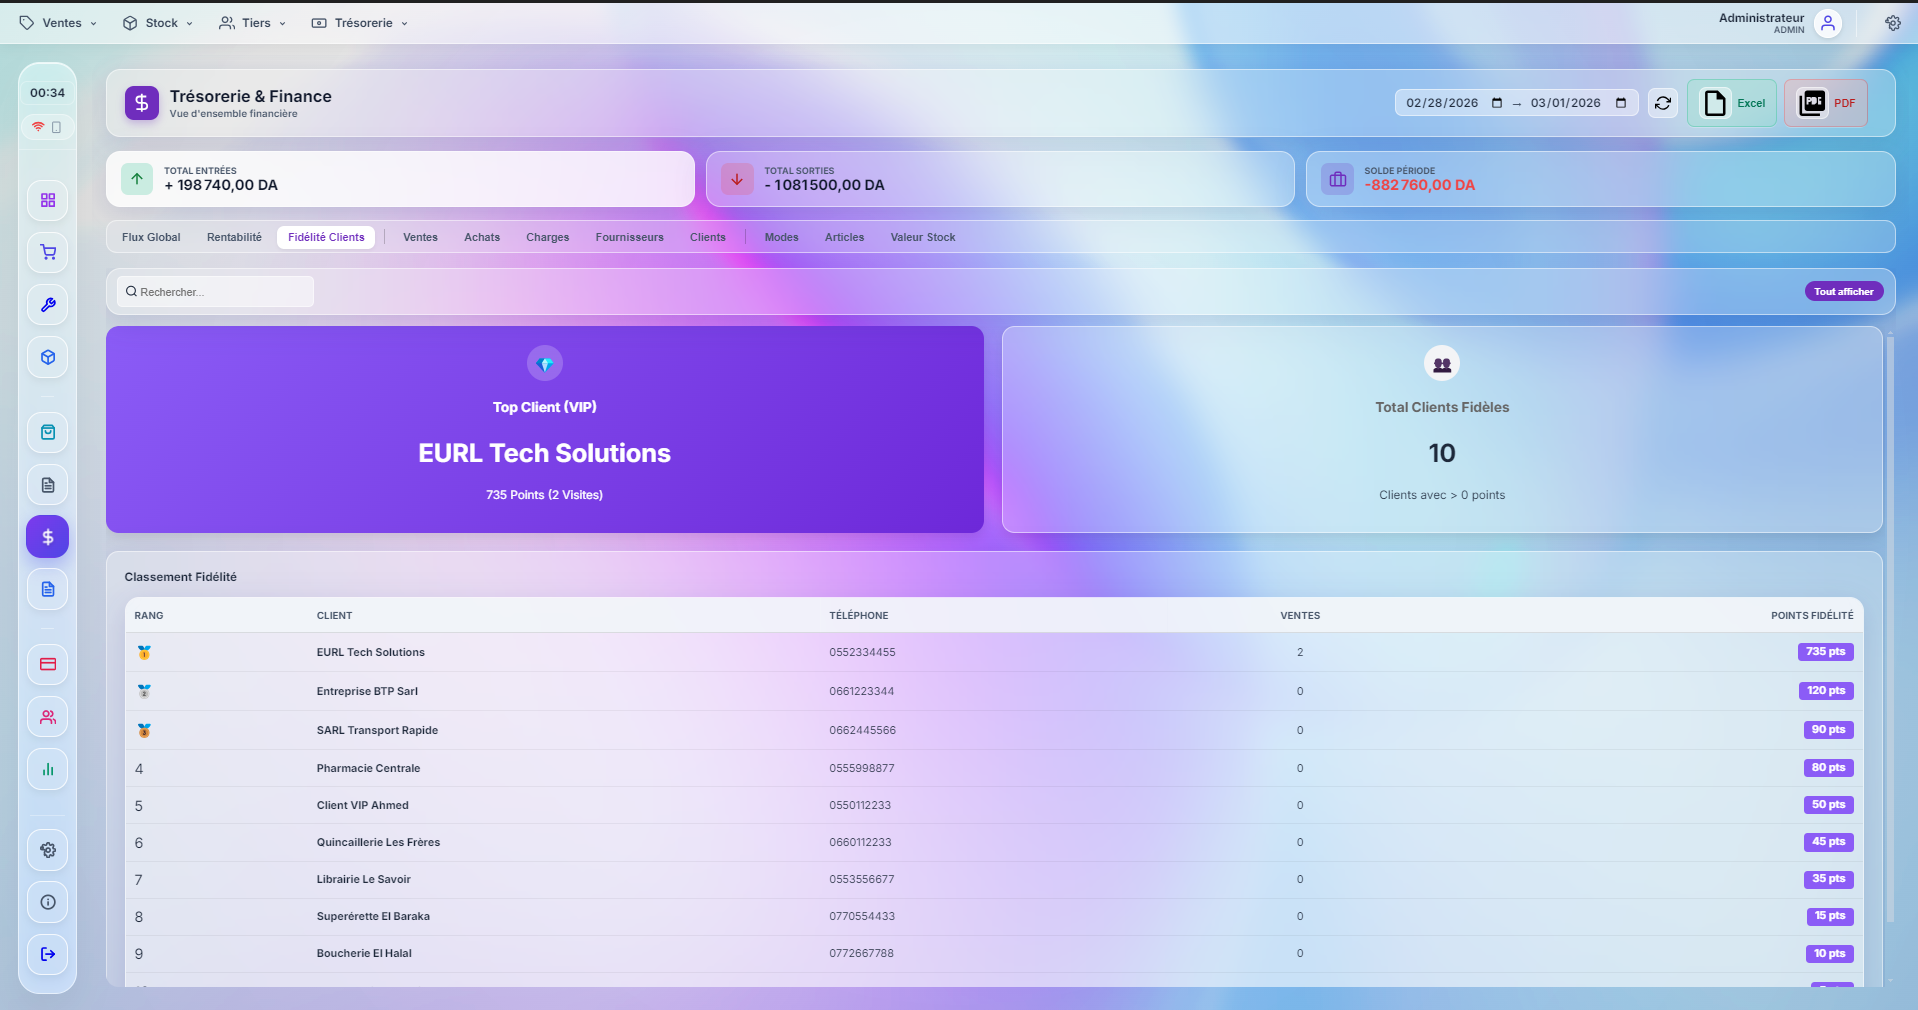
Task: Switch to the Flux Global tab
Action: click(x=150, y=237)
